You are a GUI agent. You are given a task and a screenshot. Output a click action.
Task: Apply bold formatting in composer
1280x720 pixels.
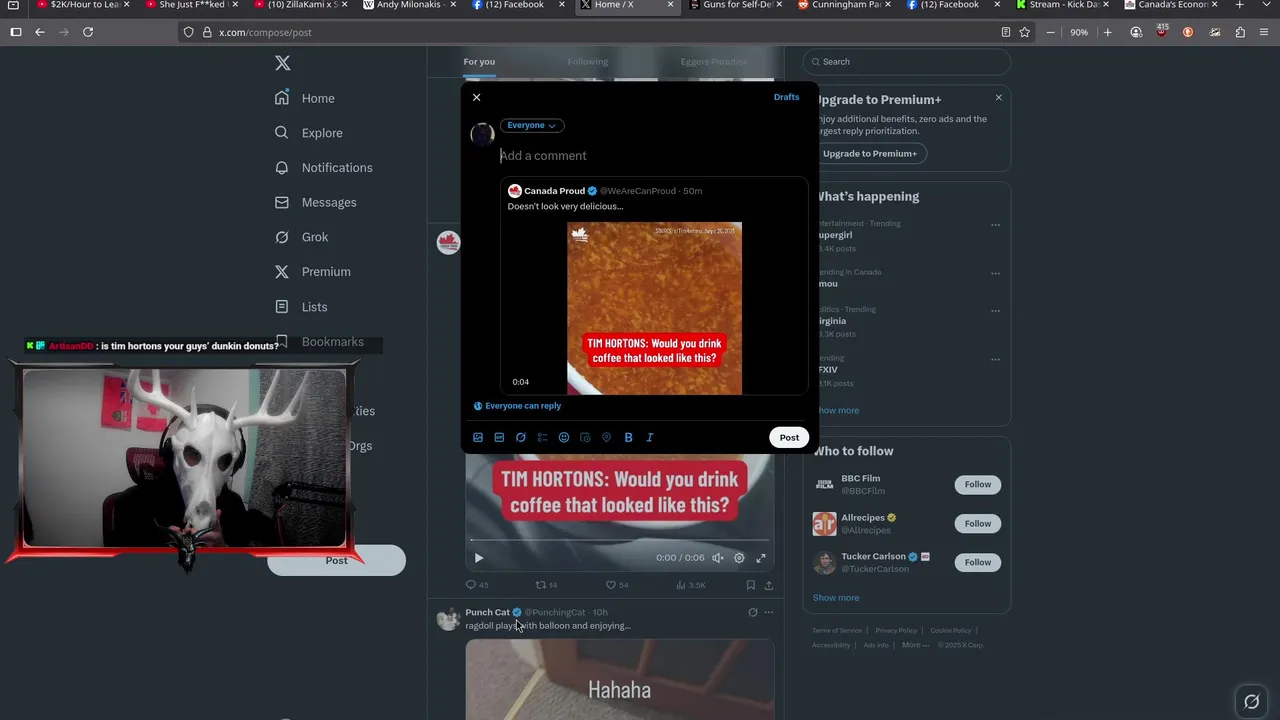pos(628,437)
